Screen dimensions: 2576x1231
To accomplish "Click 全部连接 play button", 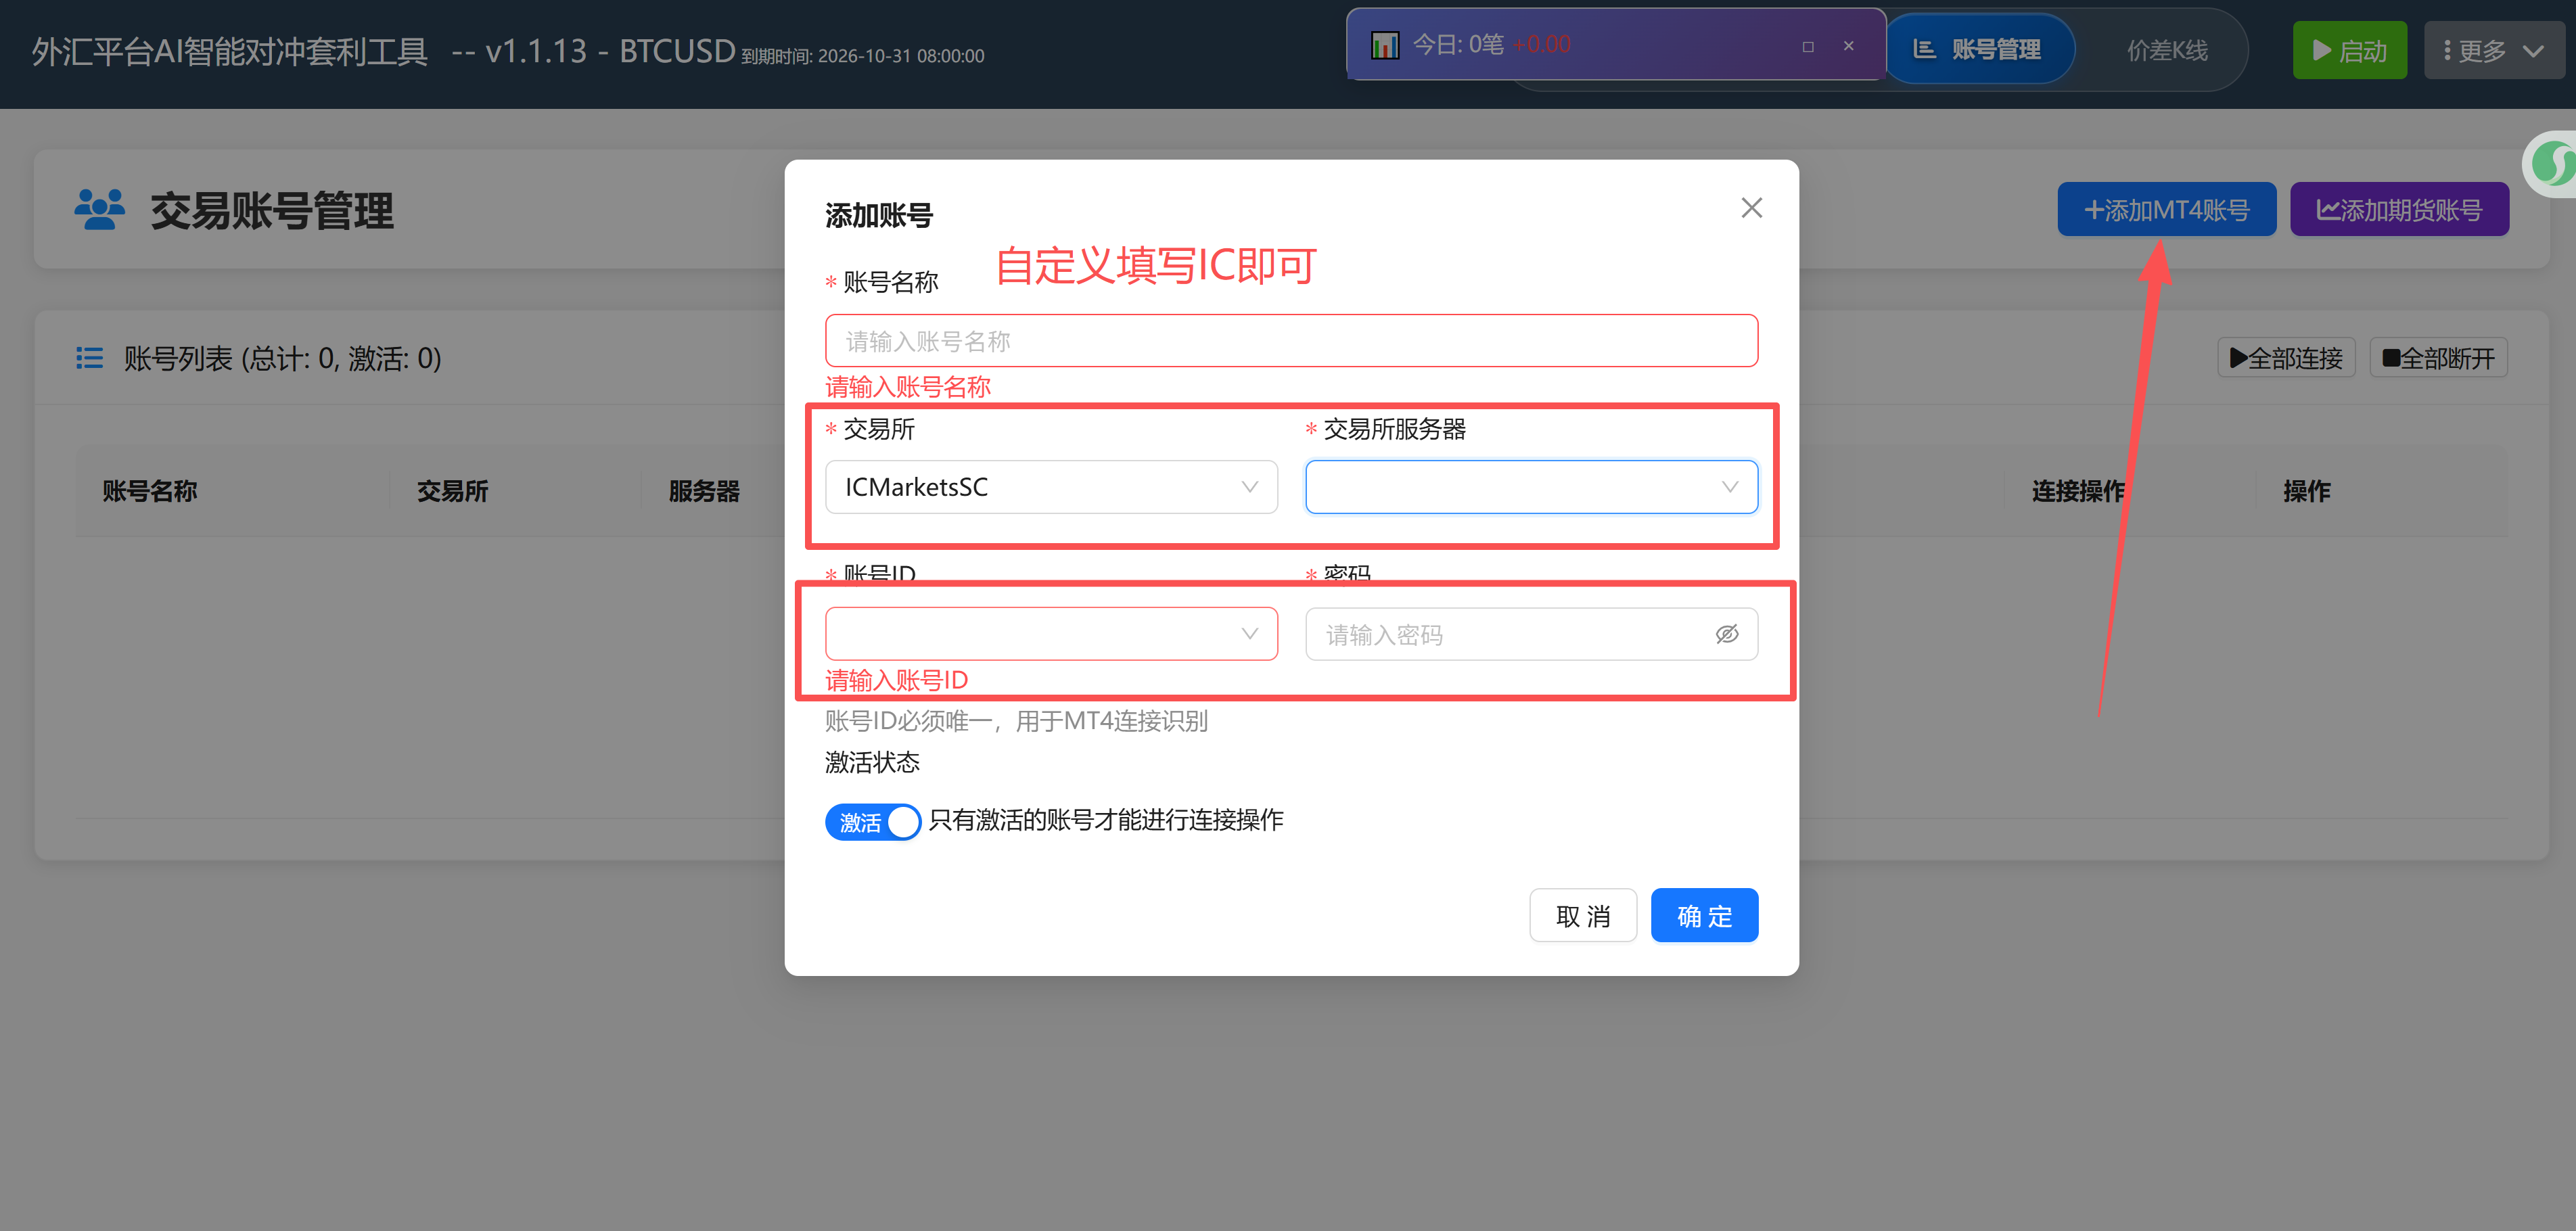I will pos(2286,358).
